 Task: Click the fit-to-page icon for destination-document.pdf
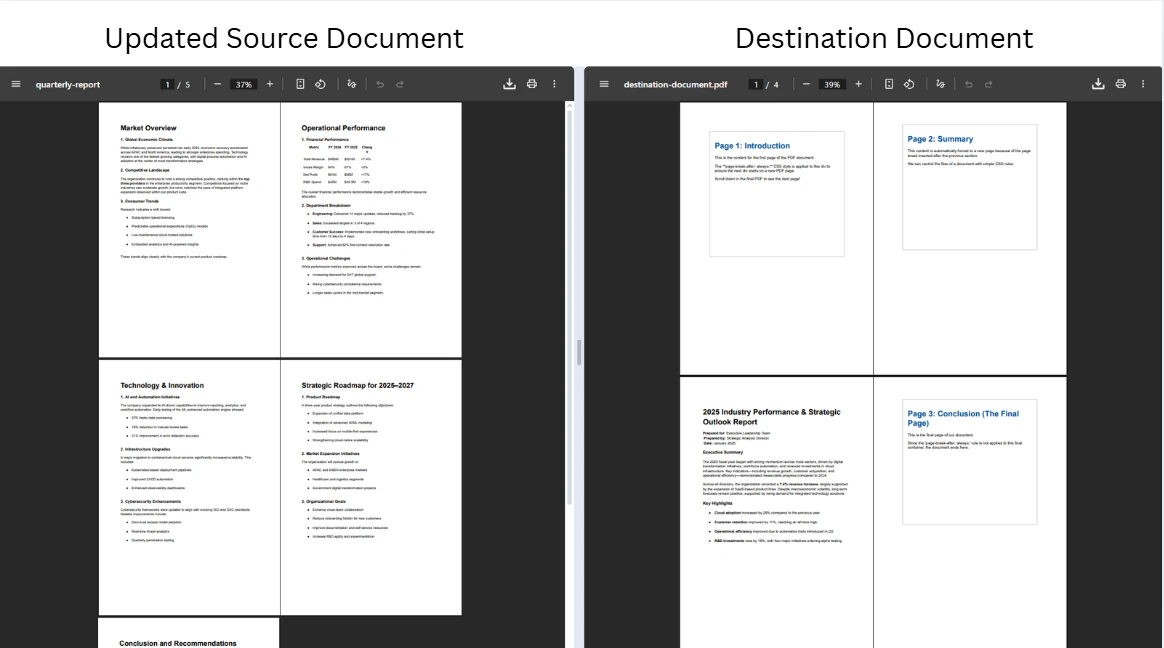click(x=889, y=84)
